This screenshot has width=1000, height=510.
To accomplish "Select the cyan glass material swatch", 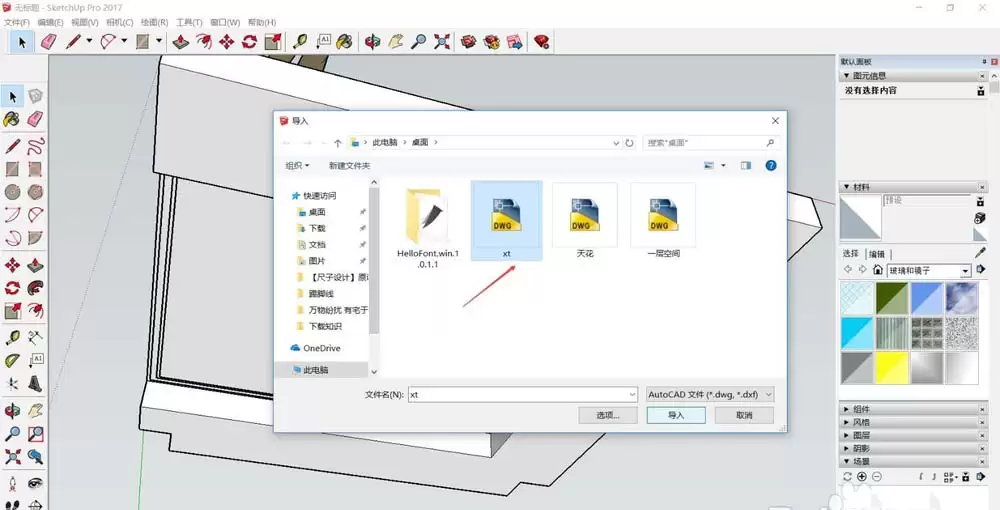I will [x=857, y=333].
